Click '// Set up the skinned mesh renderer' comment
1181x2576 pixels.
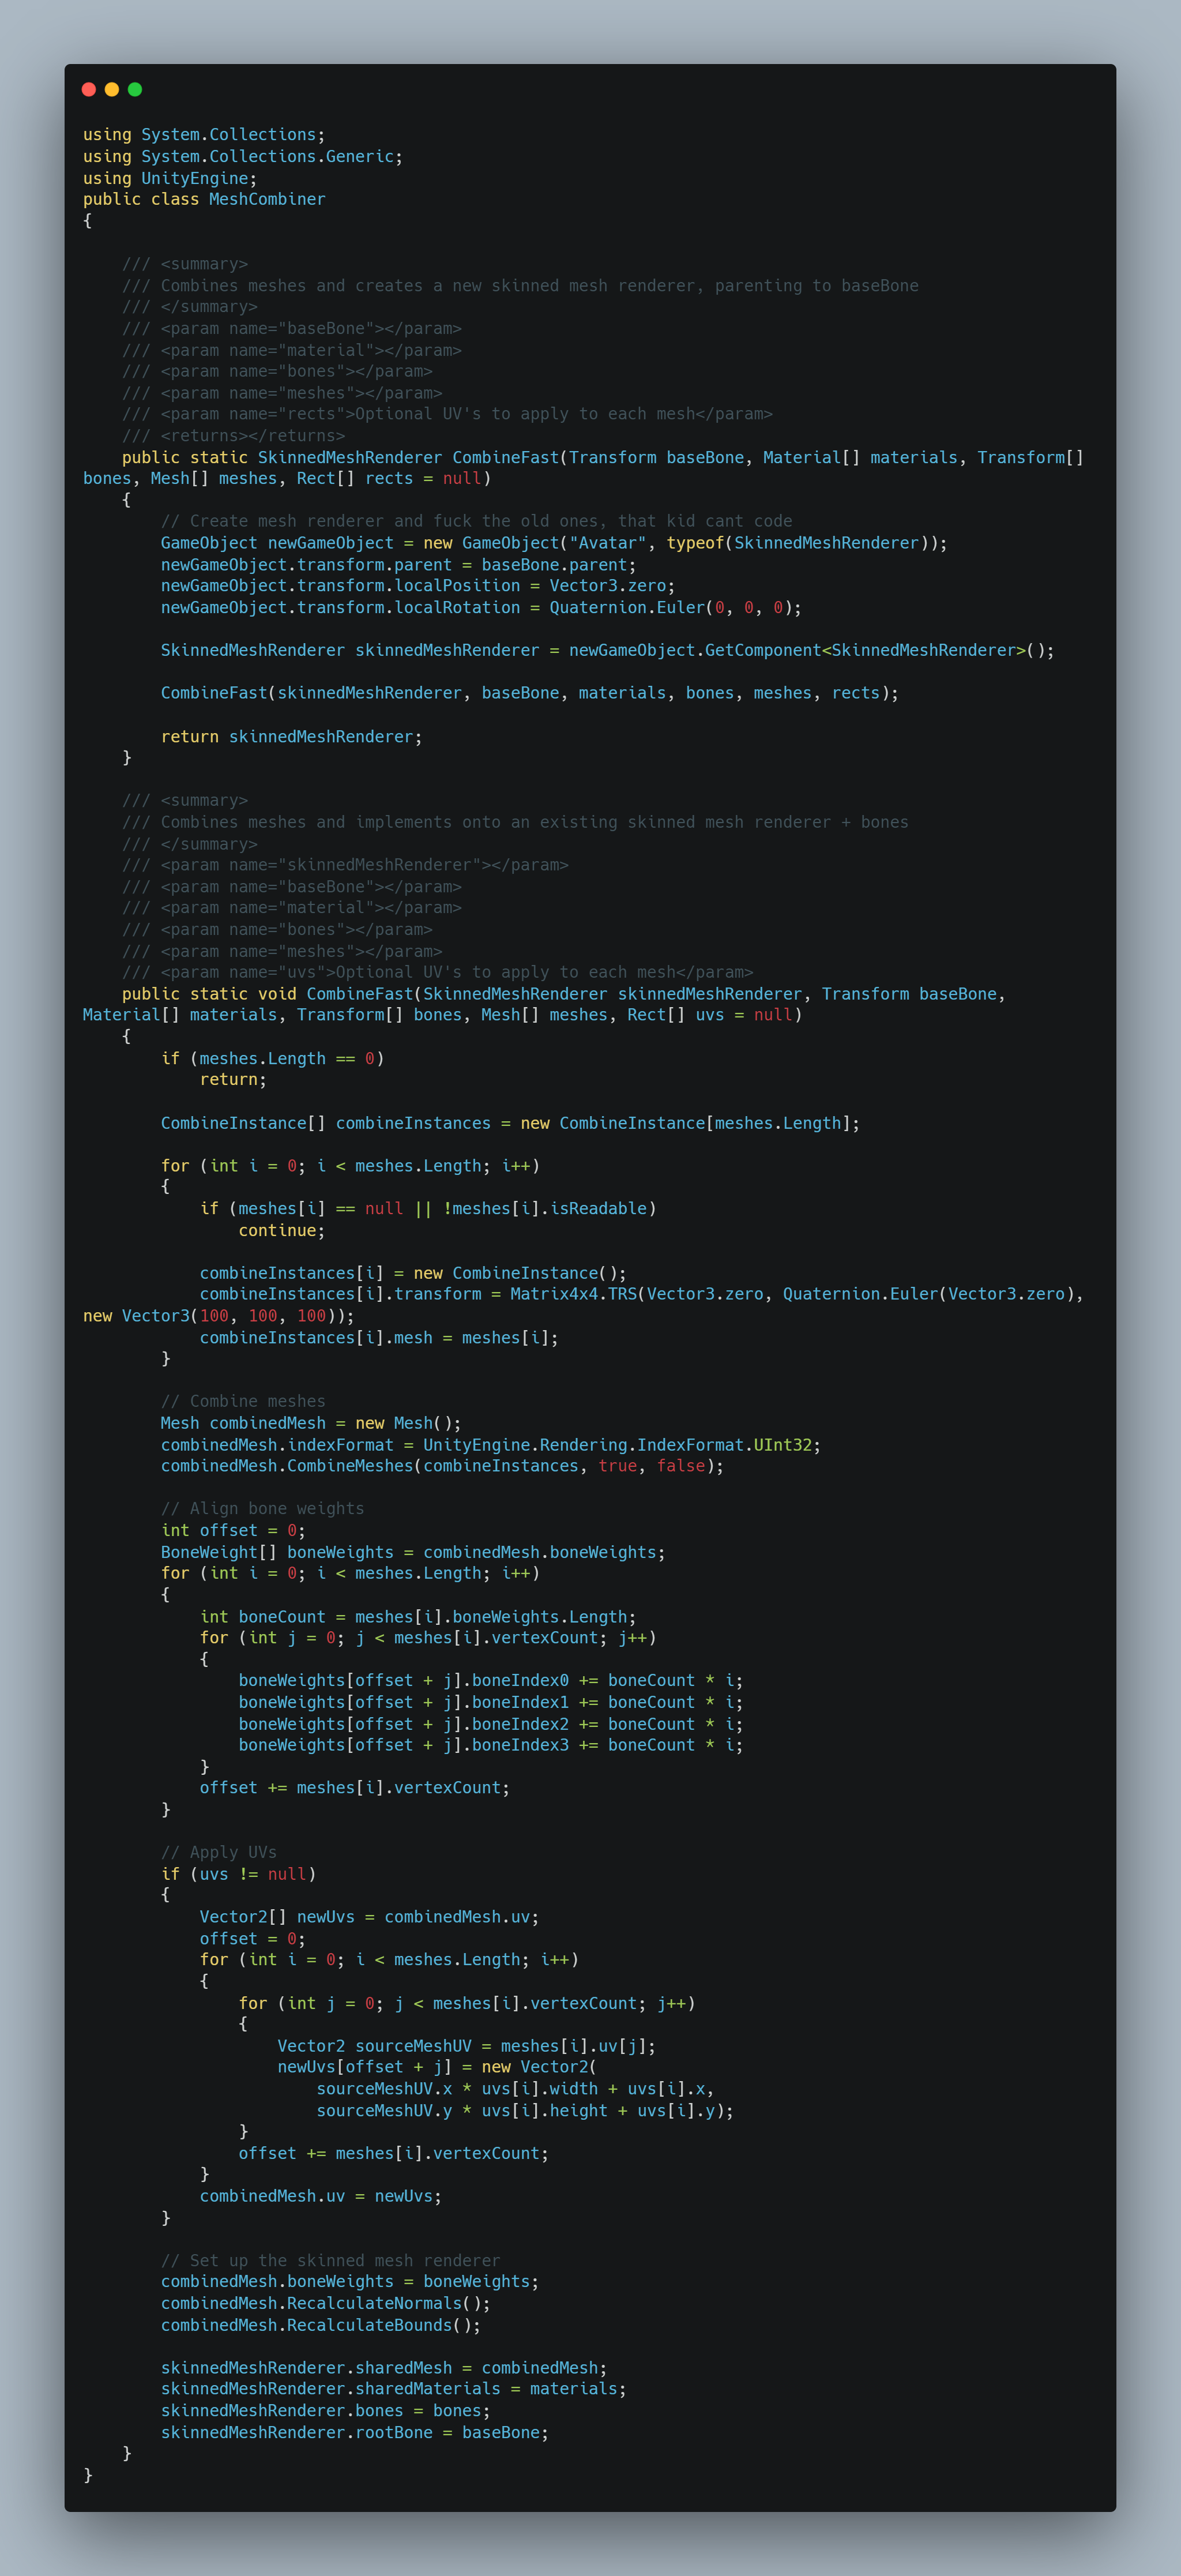[331, 2260]
